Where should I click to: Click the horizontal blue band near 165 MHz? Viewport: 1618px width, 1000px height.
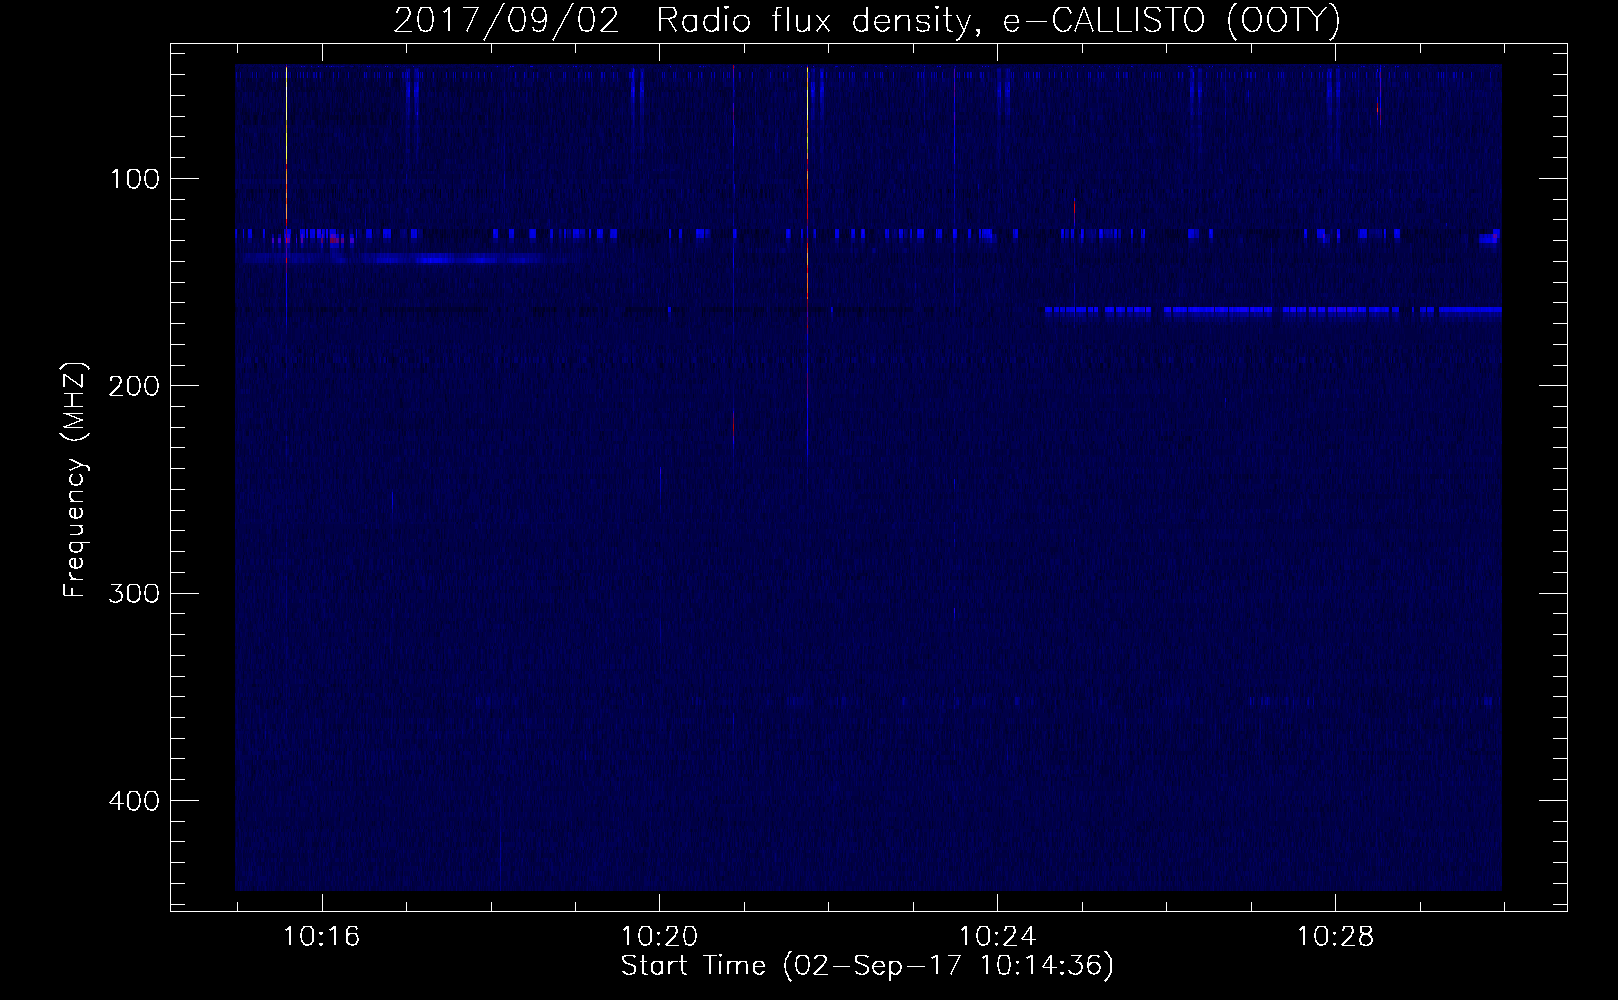click(x=1273, y=311)
